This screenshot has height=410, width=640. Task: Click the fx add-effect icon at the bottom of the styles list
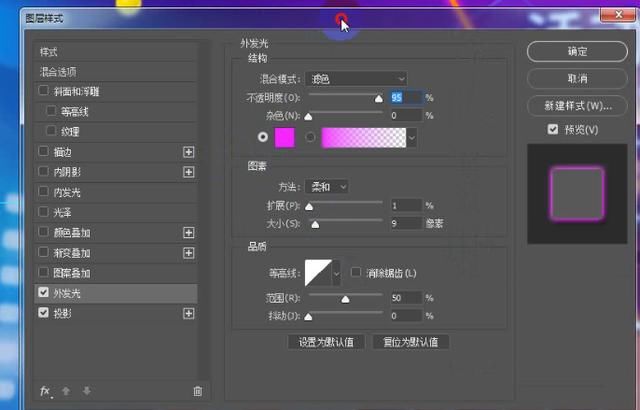tap(46, 391)
